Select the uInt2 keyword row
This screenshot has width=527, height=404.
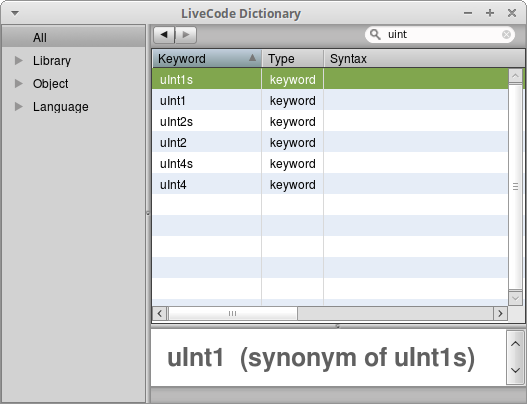[x=330, y=142]
